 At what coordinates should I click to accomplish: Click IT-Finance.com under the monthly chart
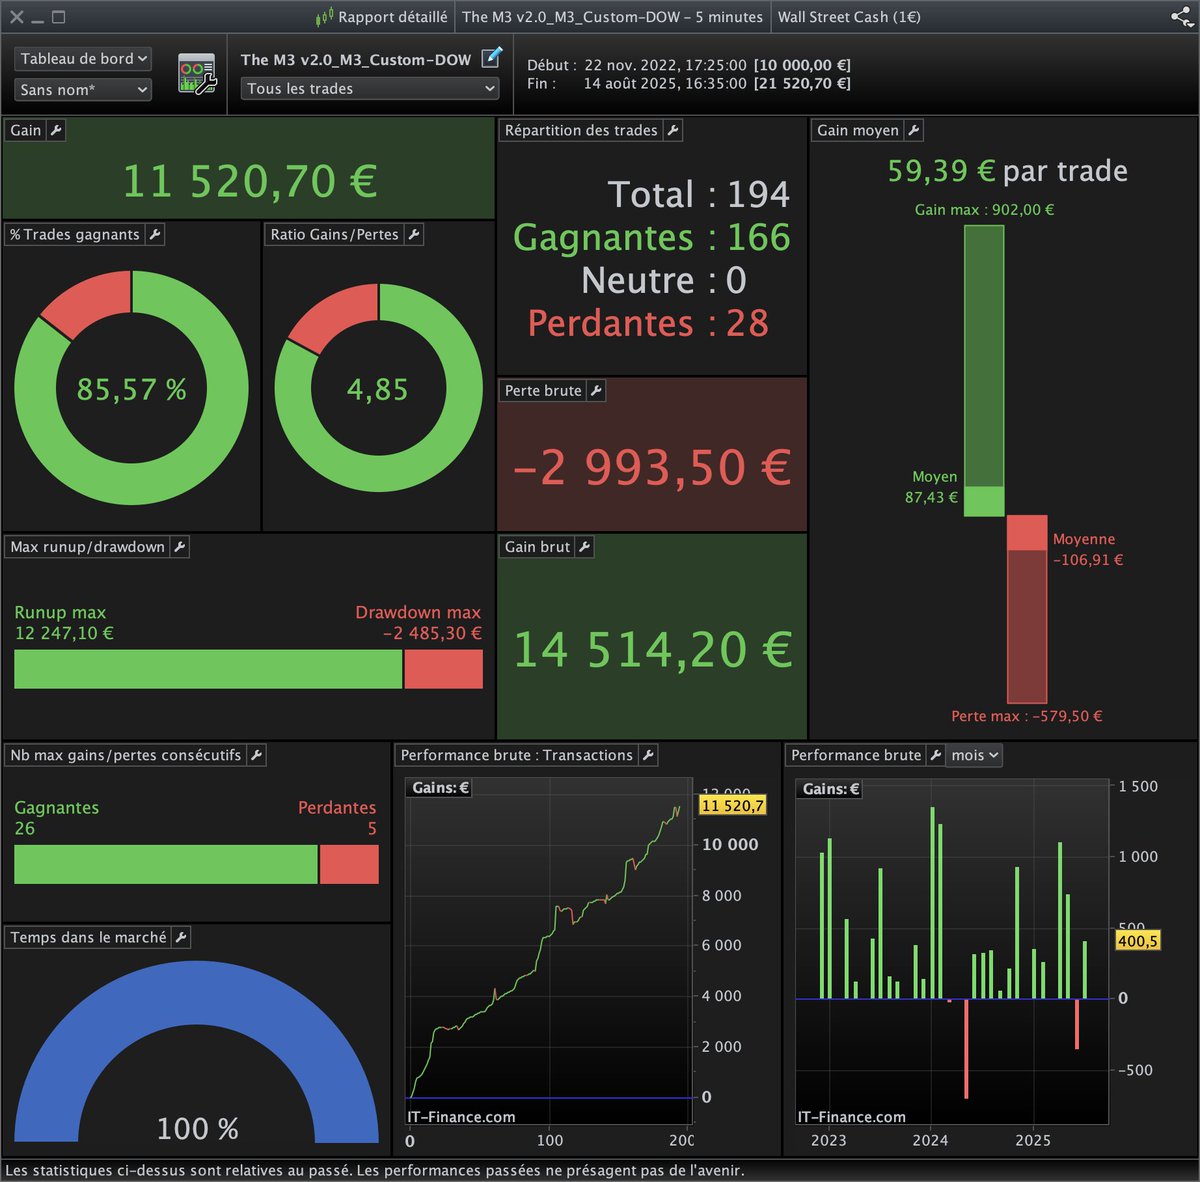coord(851,1117)
